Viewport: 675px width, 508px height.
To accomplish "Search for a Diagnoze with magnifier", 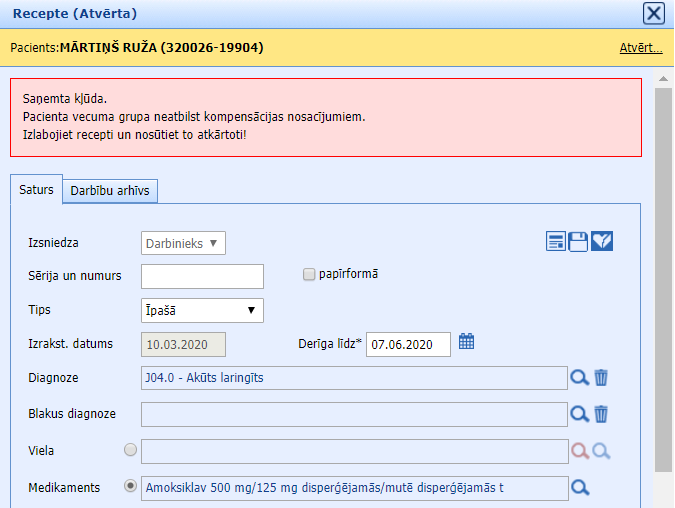I will 579,377.
